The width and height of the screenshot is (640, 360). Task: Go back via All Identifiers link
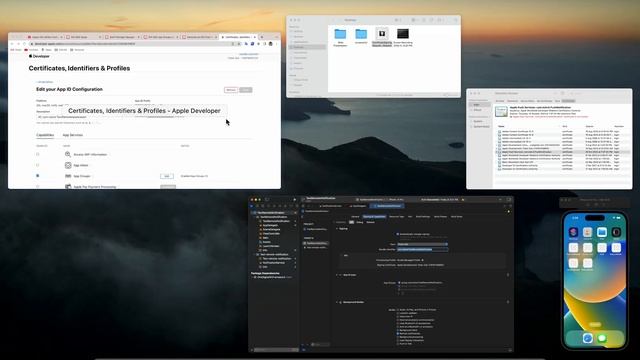click(x=45, y=82)
